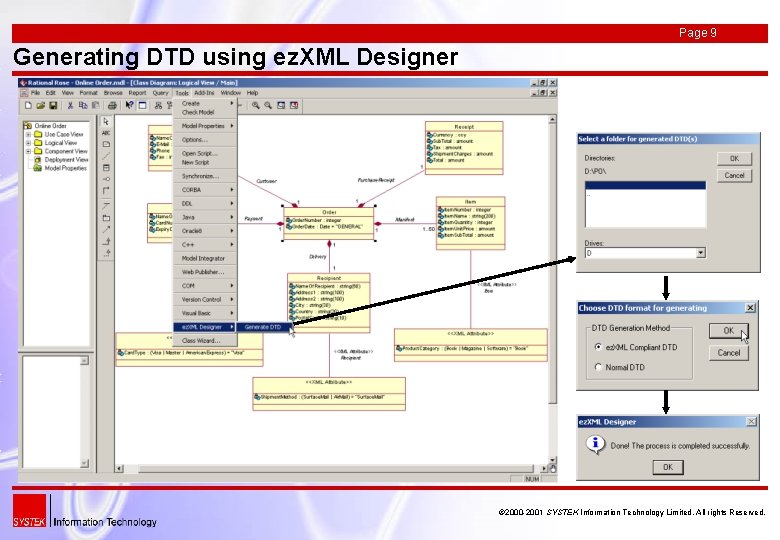Screen dimensions: 780x540
Task: Close the Choose DTD format dialog
Action: (x=750, y=308)
